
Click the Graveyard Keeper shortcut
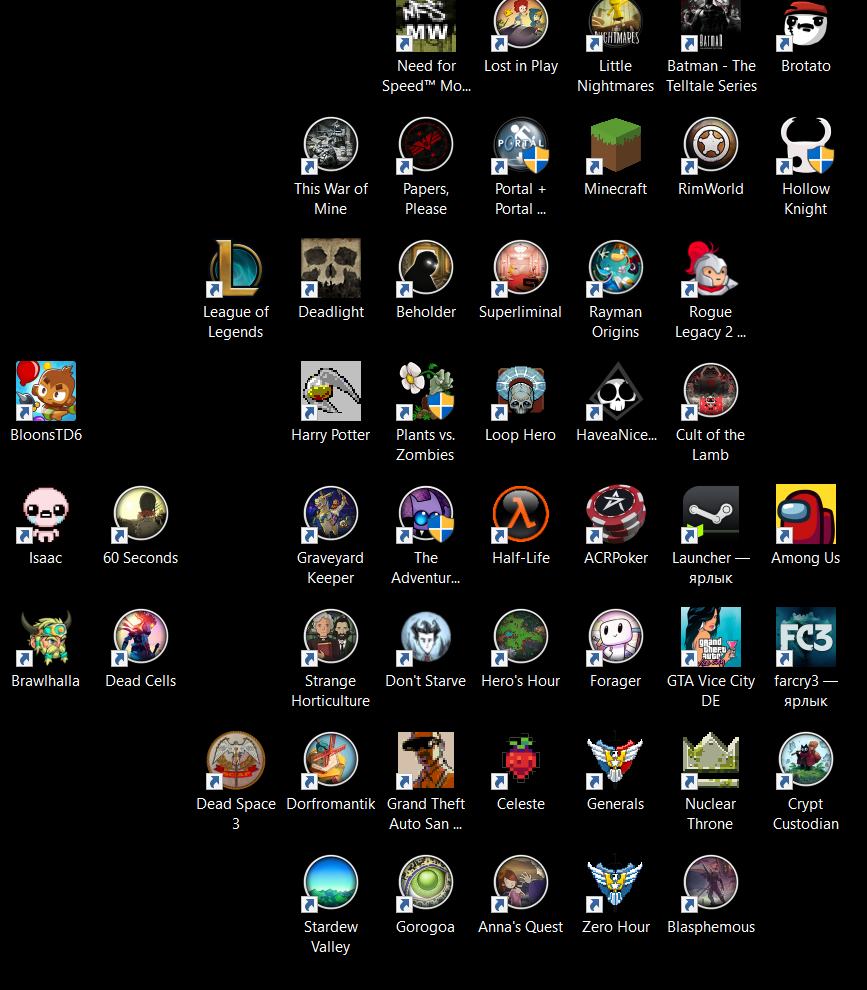click(331, 515)
